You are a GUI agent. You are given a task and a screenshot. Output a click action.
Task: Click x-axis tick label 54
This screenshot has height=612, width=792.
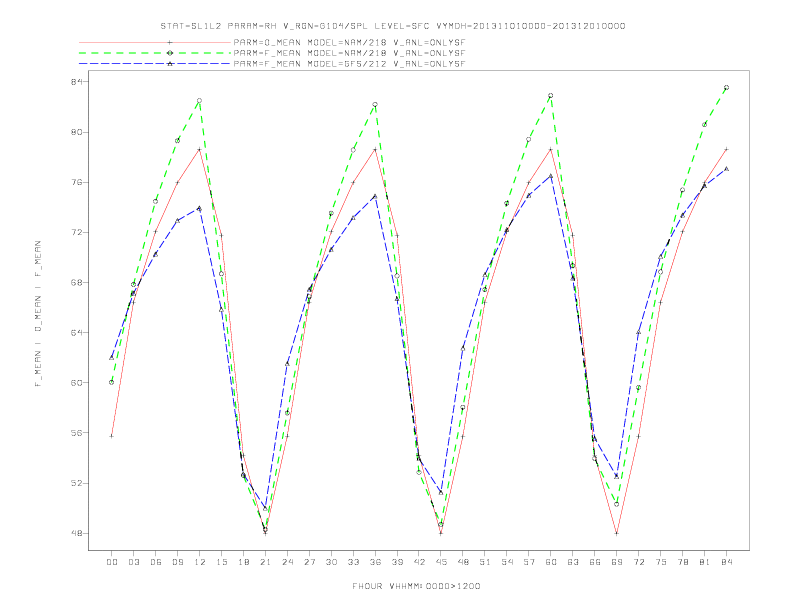click(x=507, y=562)
